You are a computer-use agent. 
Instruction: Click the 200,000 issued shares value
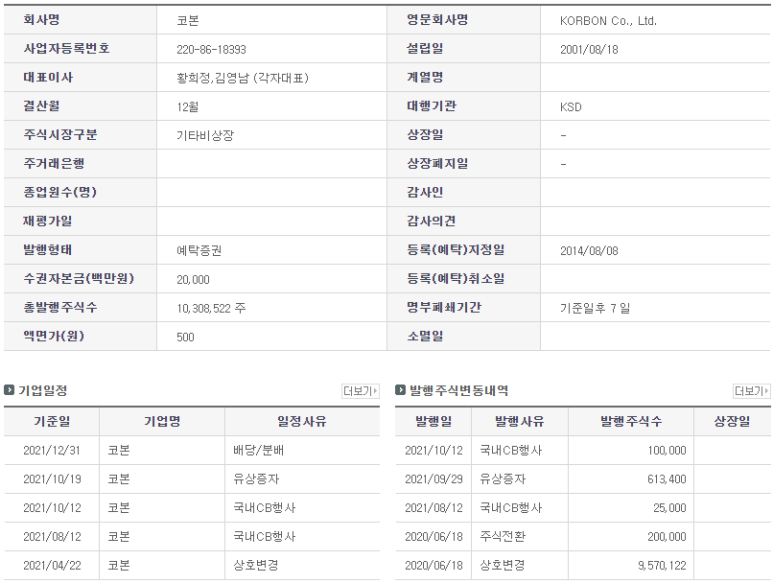[667, 537]
